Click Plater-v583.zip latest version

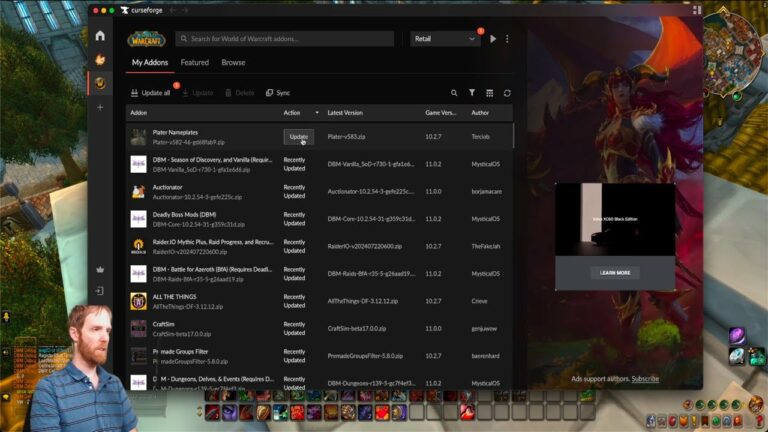(346, 137)
